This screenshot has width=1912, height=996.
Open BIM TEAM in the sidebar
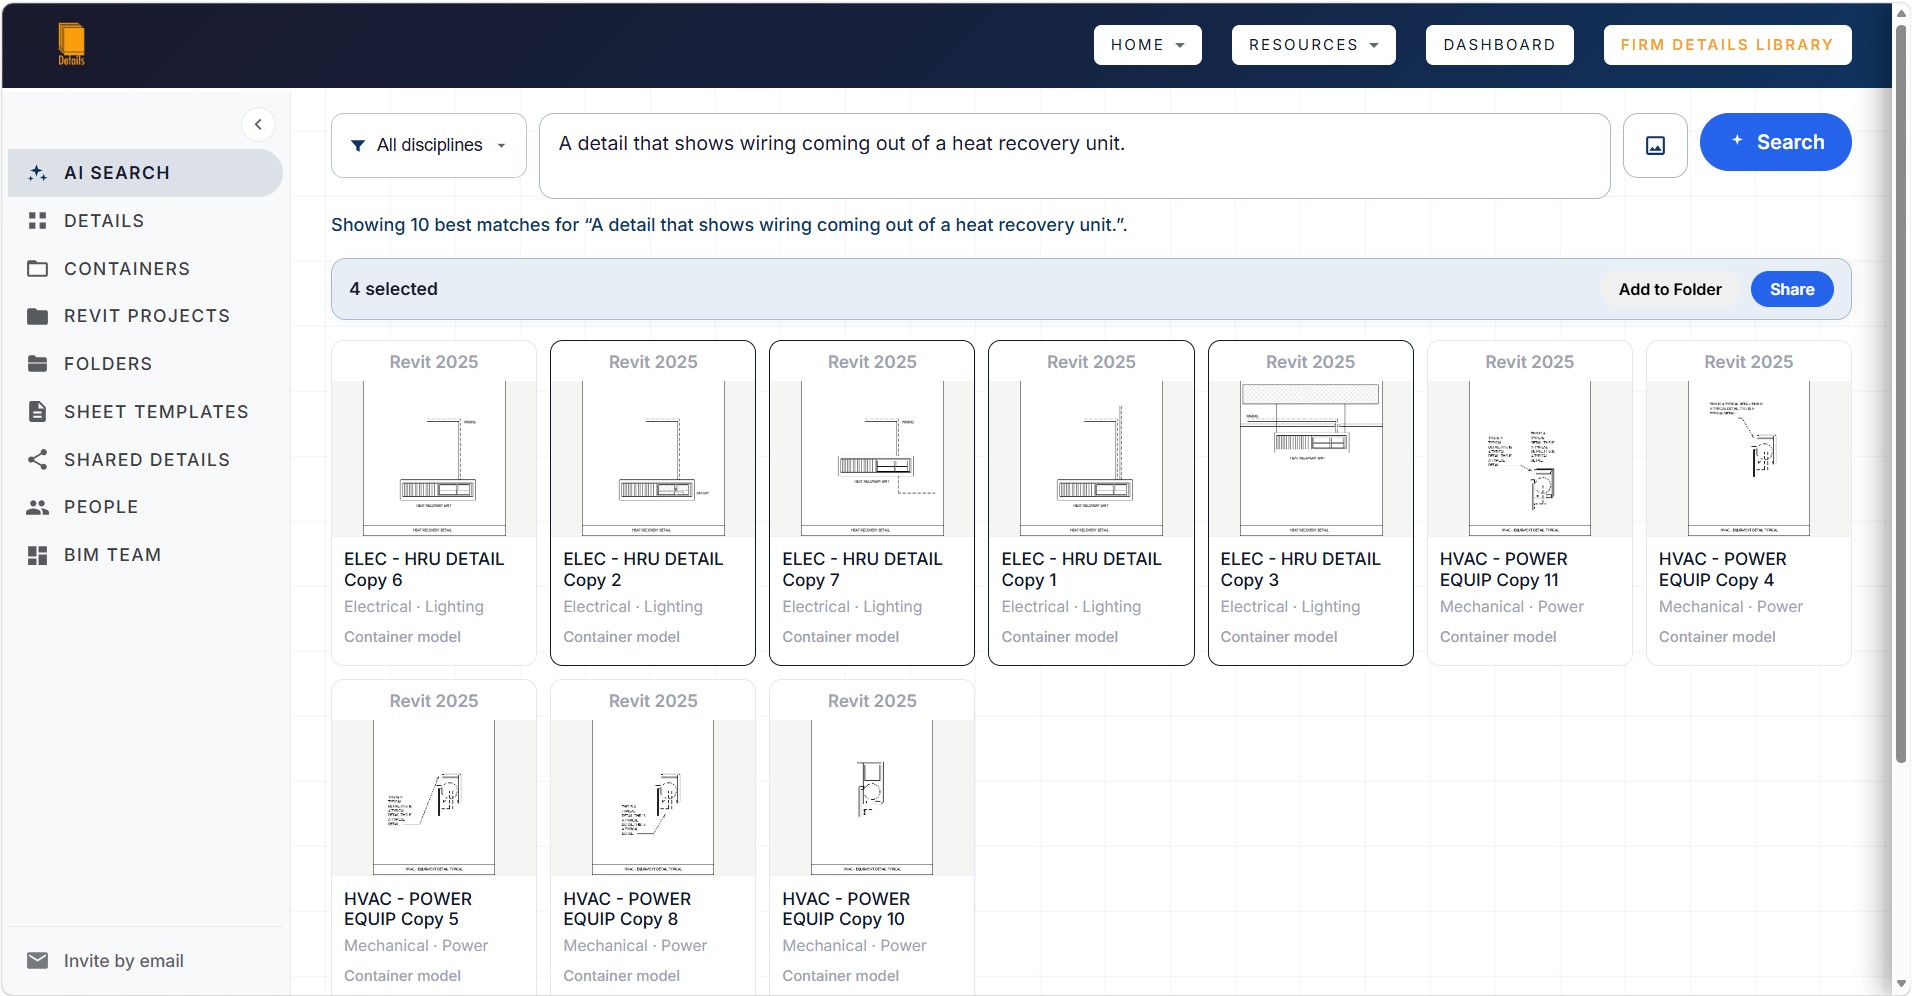[145, 555]
